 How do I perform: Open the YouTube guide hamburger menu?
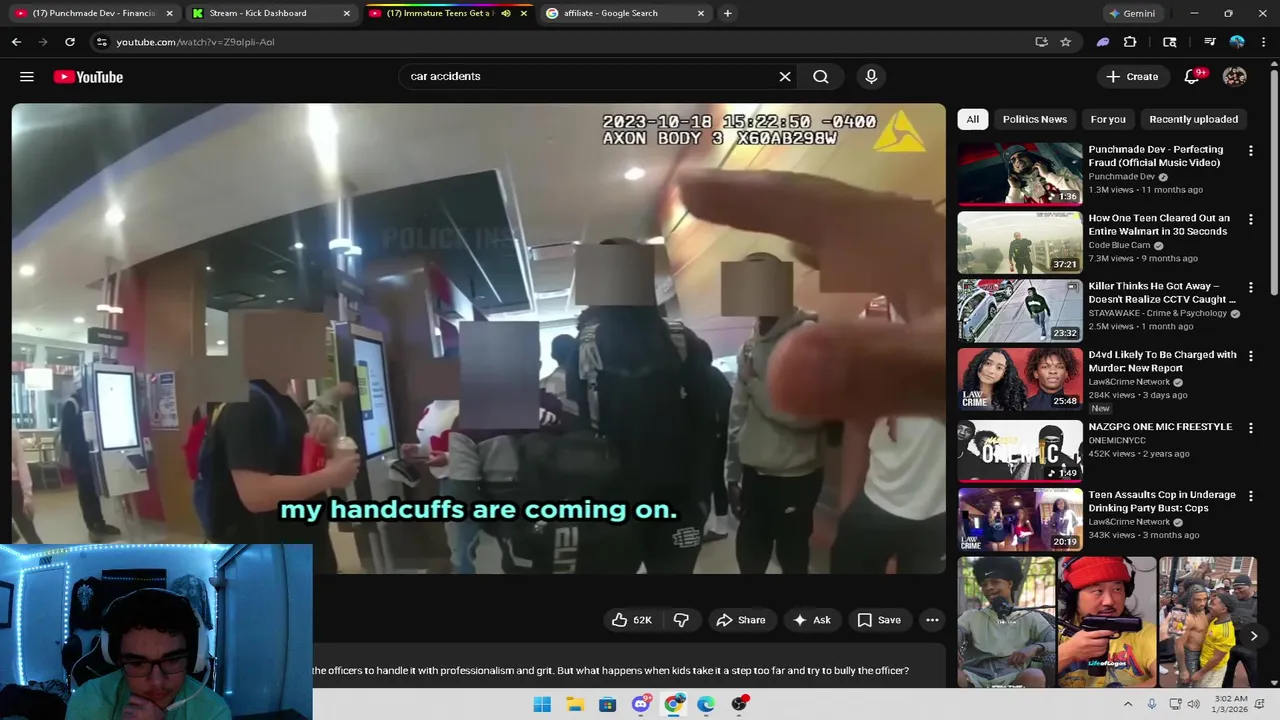(27, 77)
